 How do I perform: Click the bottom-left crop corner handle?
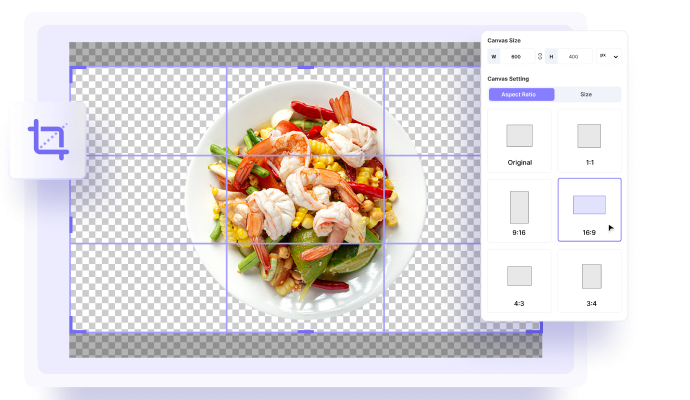[x=73, y=328]
